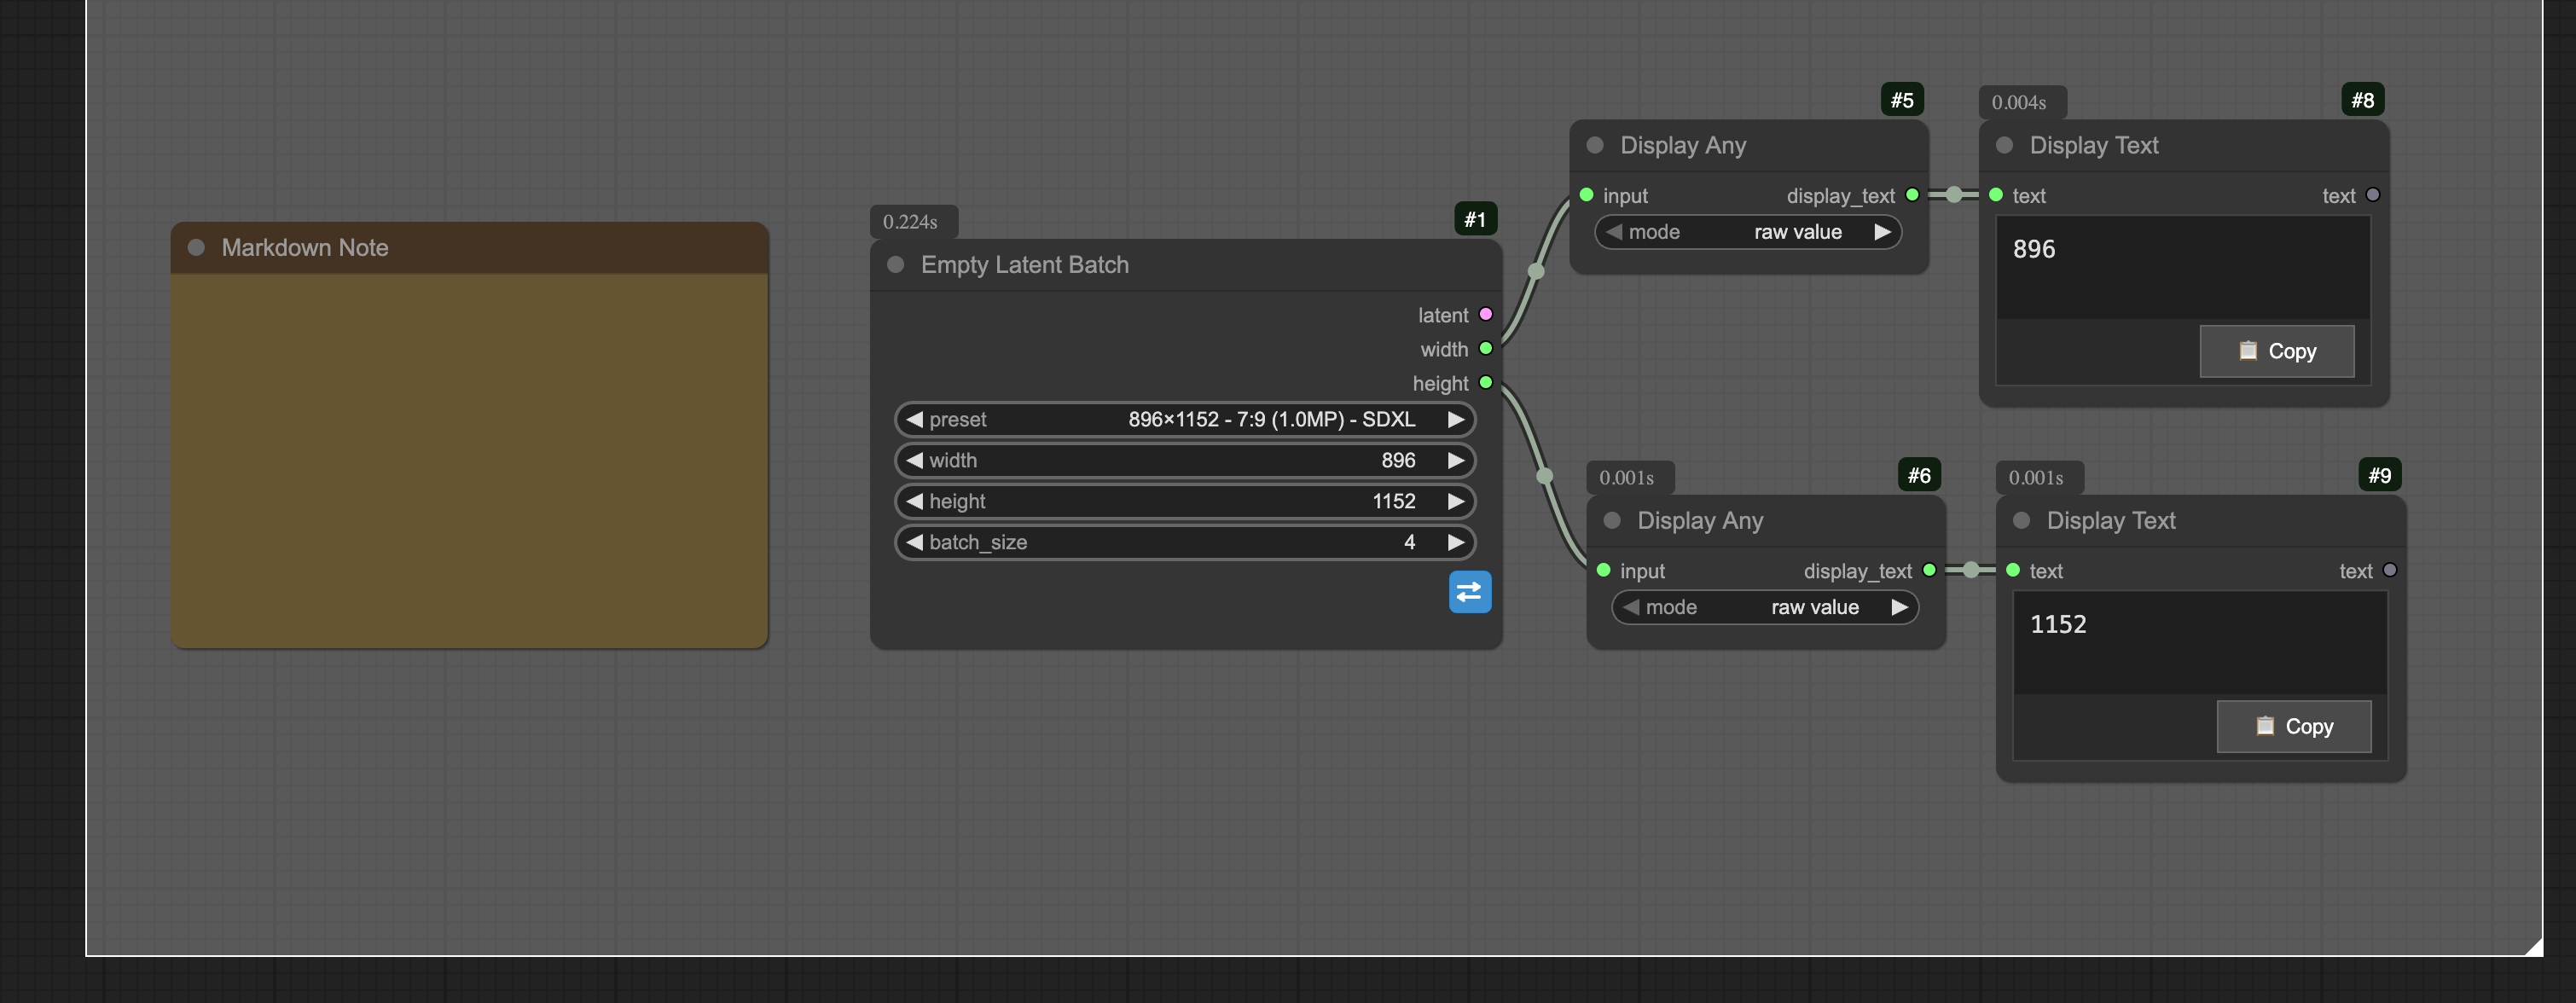The width and height of the screenshot is (2576, 1003).
Task: Open mode dropdown in Display Any #6
Action: [x=1765, y=608]
